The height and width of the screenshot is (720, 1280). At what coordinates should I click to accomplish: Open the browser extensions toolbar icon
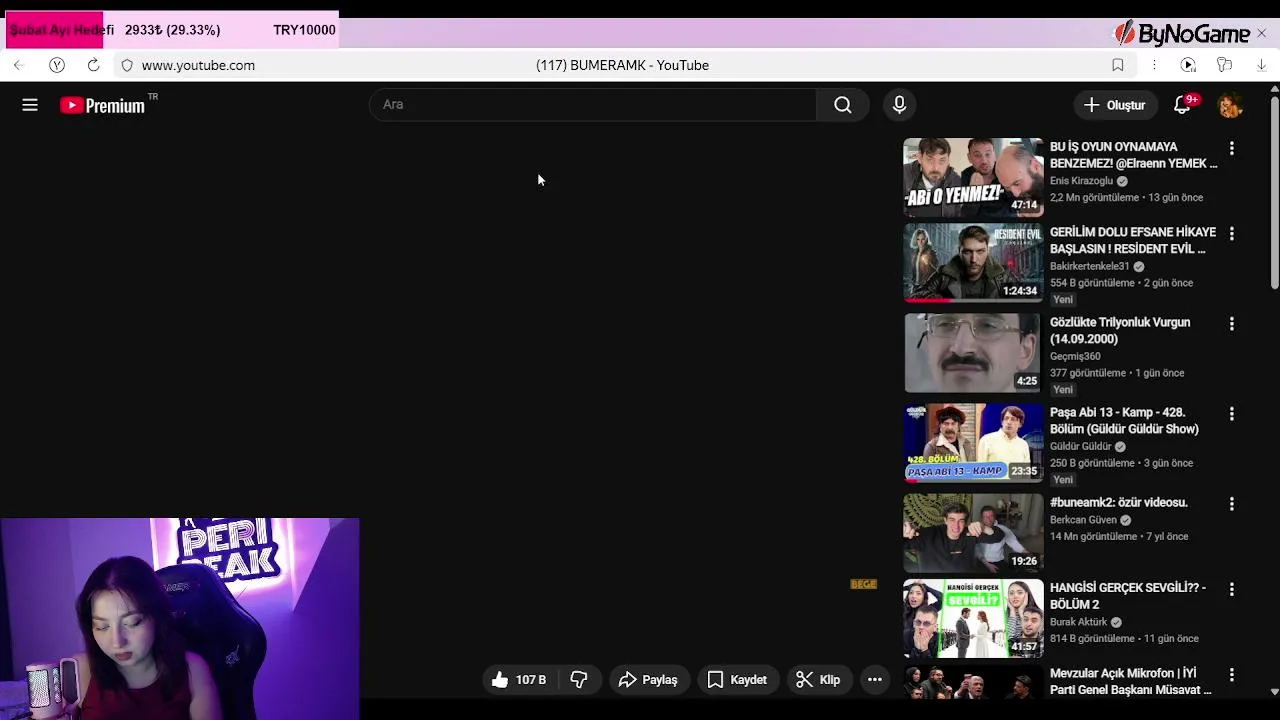coord(1225,65)
